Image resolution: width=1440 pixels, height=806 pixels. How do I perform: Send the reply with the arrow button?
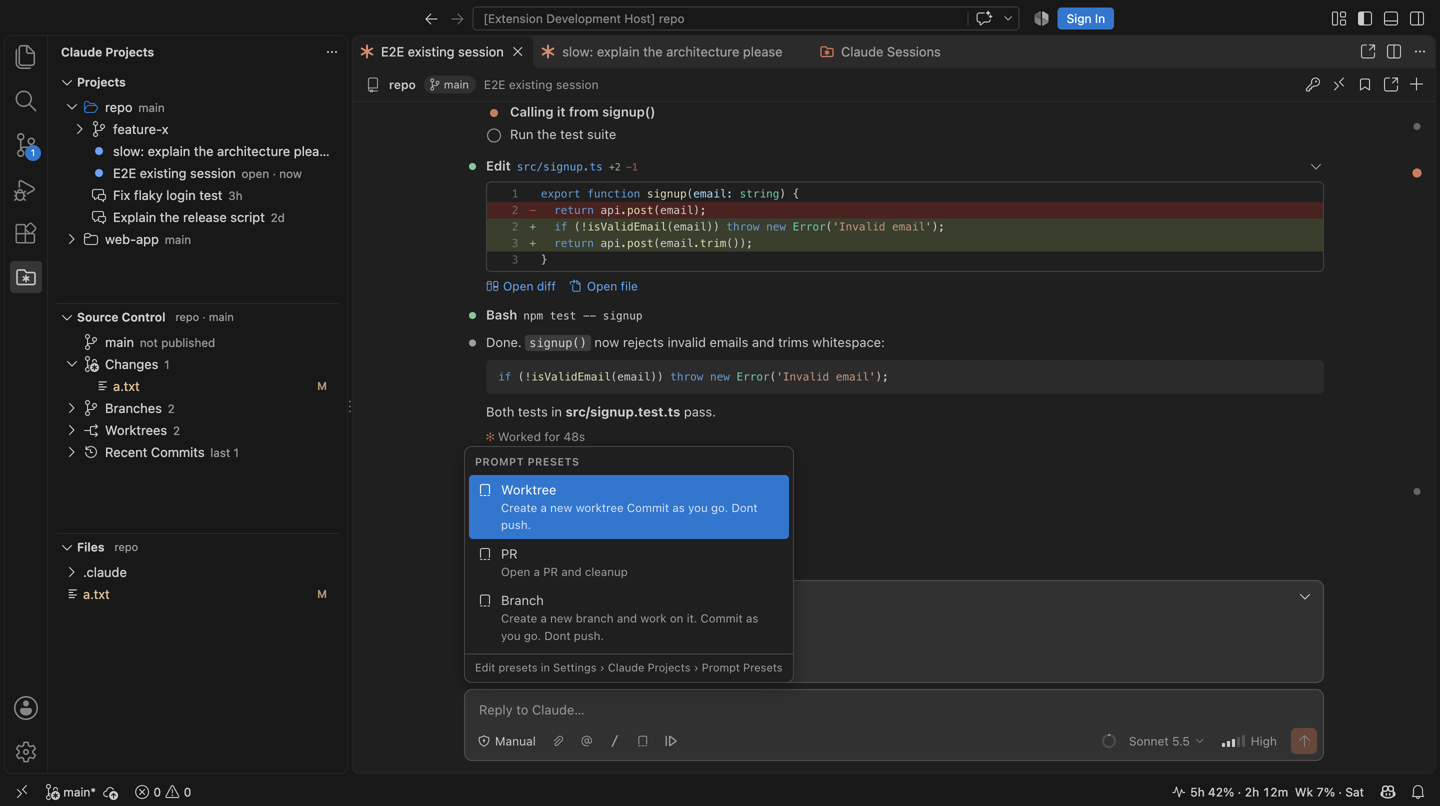(1304, 741)
